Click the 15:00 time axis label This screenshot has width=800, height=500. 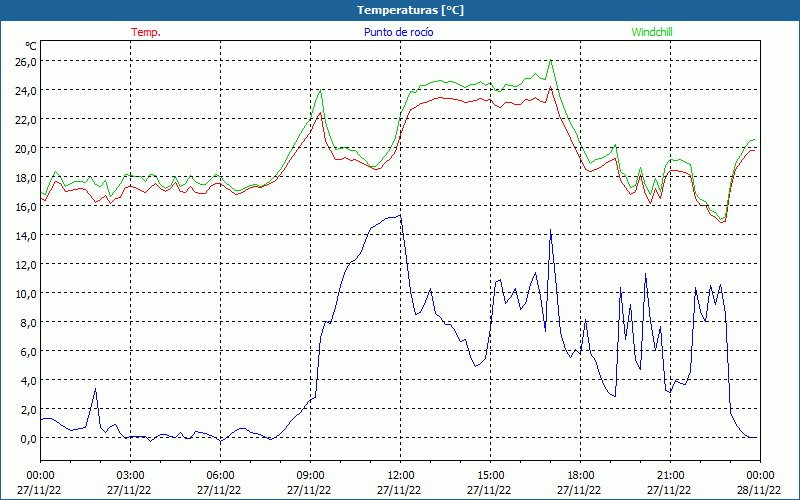click(x=490, y=476)
